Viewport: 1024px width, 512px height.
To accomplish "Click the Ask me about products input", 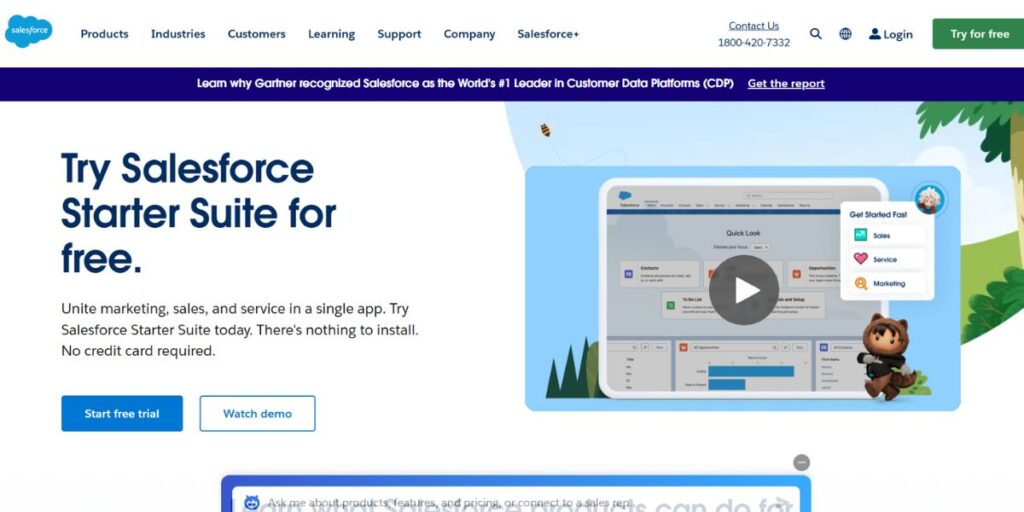I will click(516, 503).
